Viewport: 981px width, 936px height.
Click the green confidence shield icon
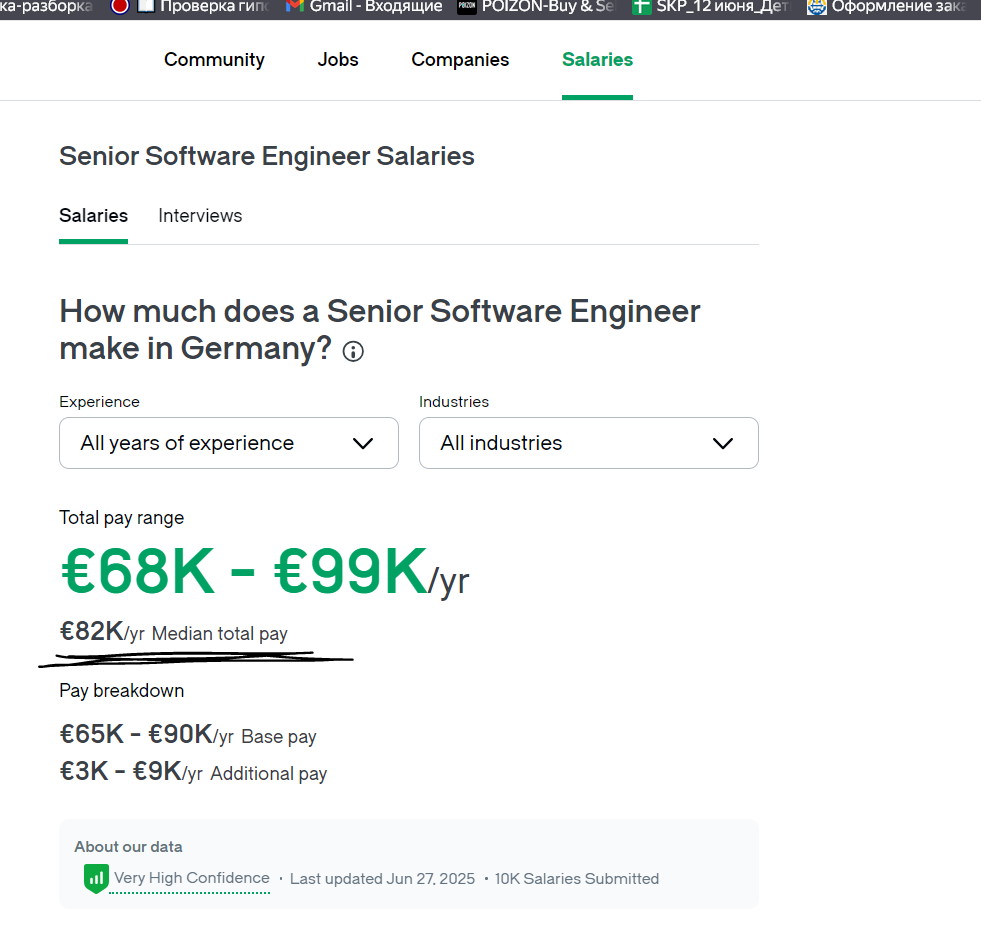click(96, 879)
